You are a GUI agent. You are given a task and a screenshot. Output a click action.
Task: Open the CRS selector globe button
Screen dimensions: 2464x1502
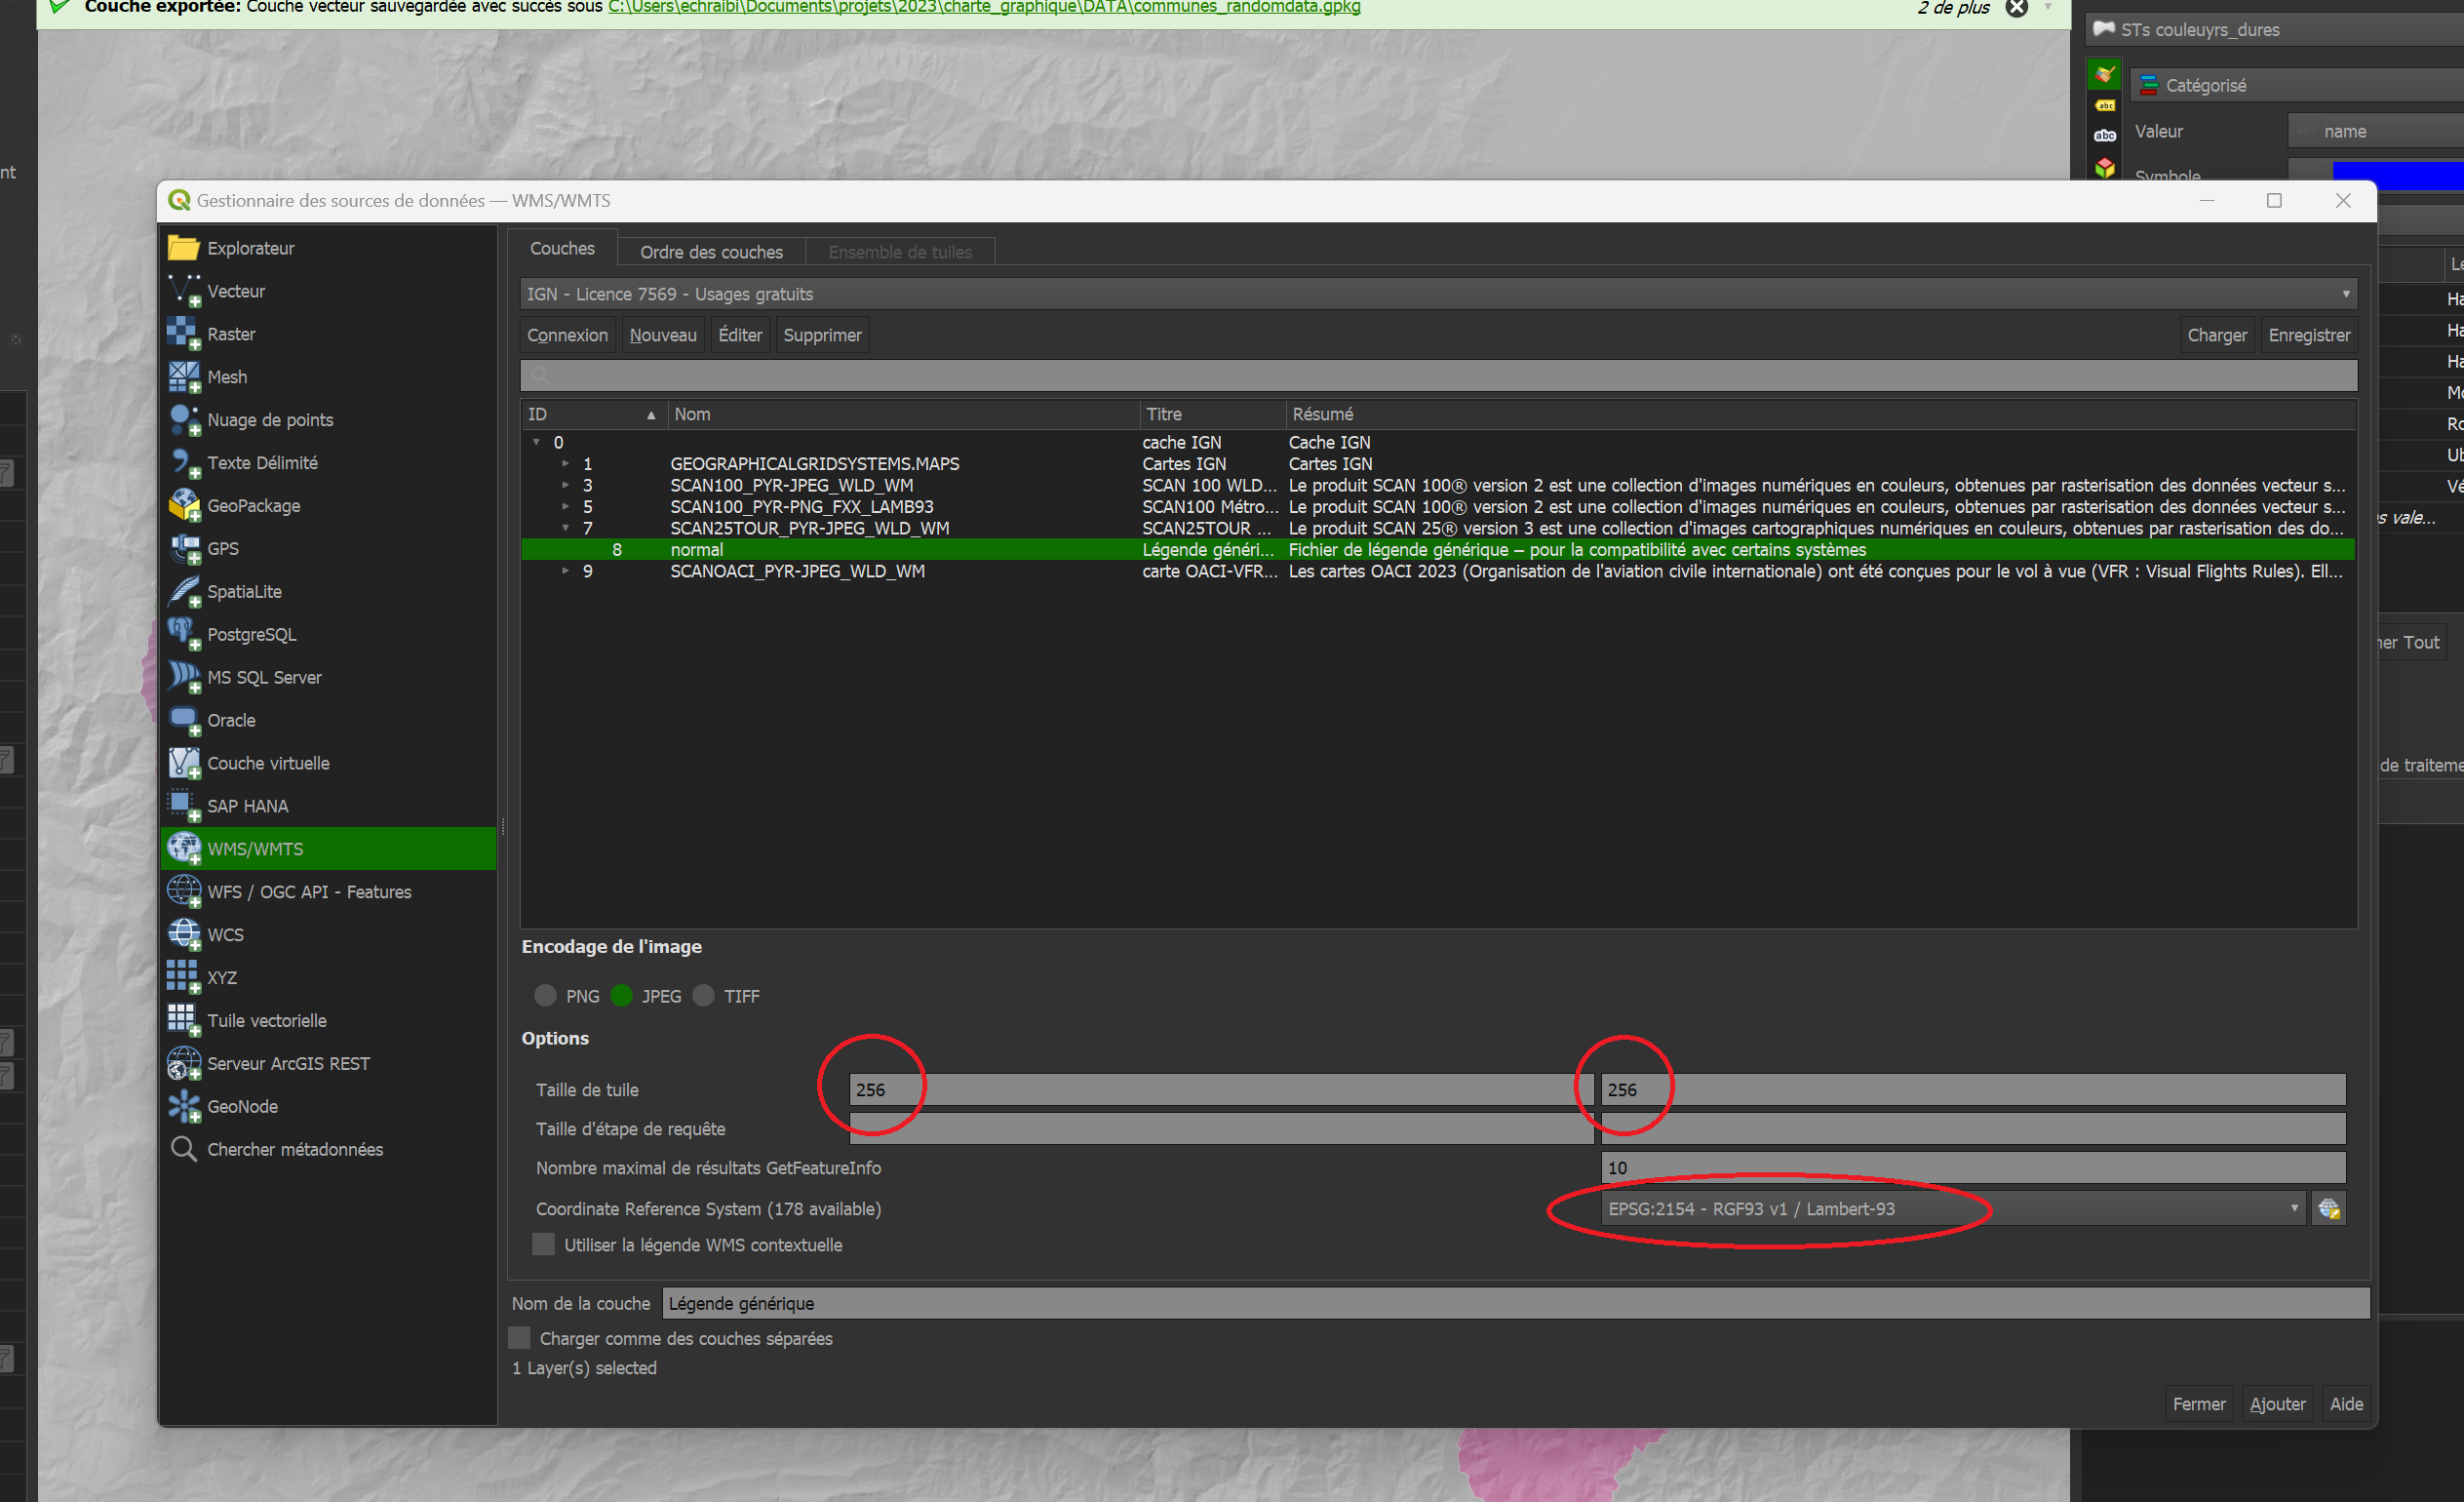click(x=2329, y=1209)
